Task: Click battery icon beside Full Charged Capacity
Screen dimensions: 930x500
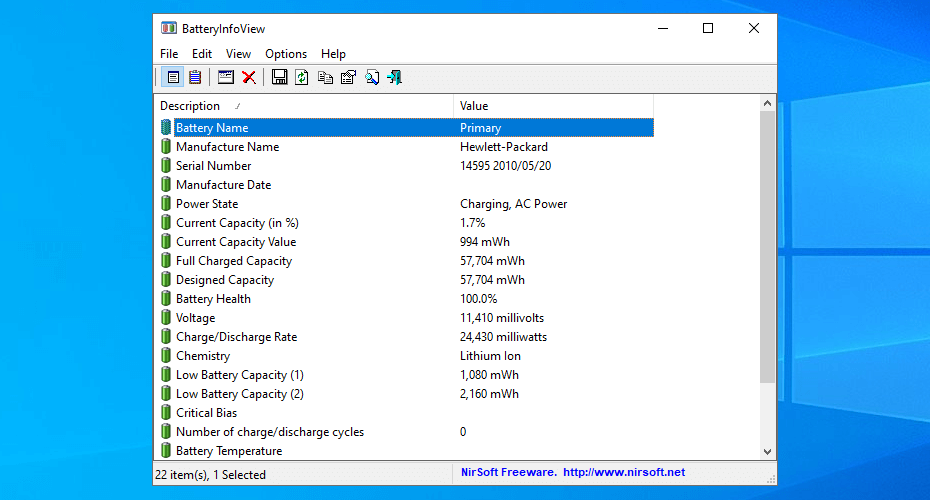Action: (x=166, y=260)
